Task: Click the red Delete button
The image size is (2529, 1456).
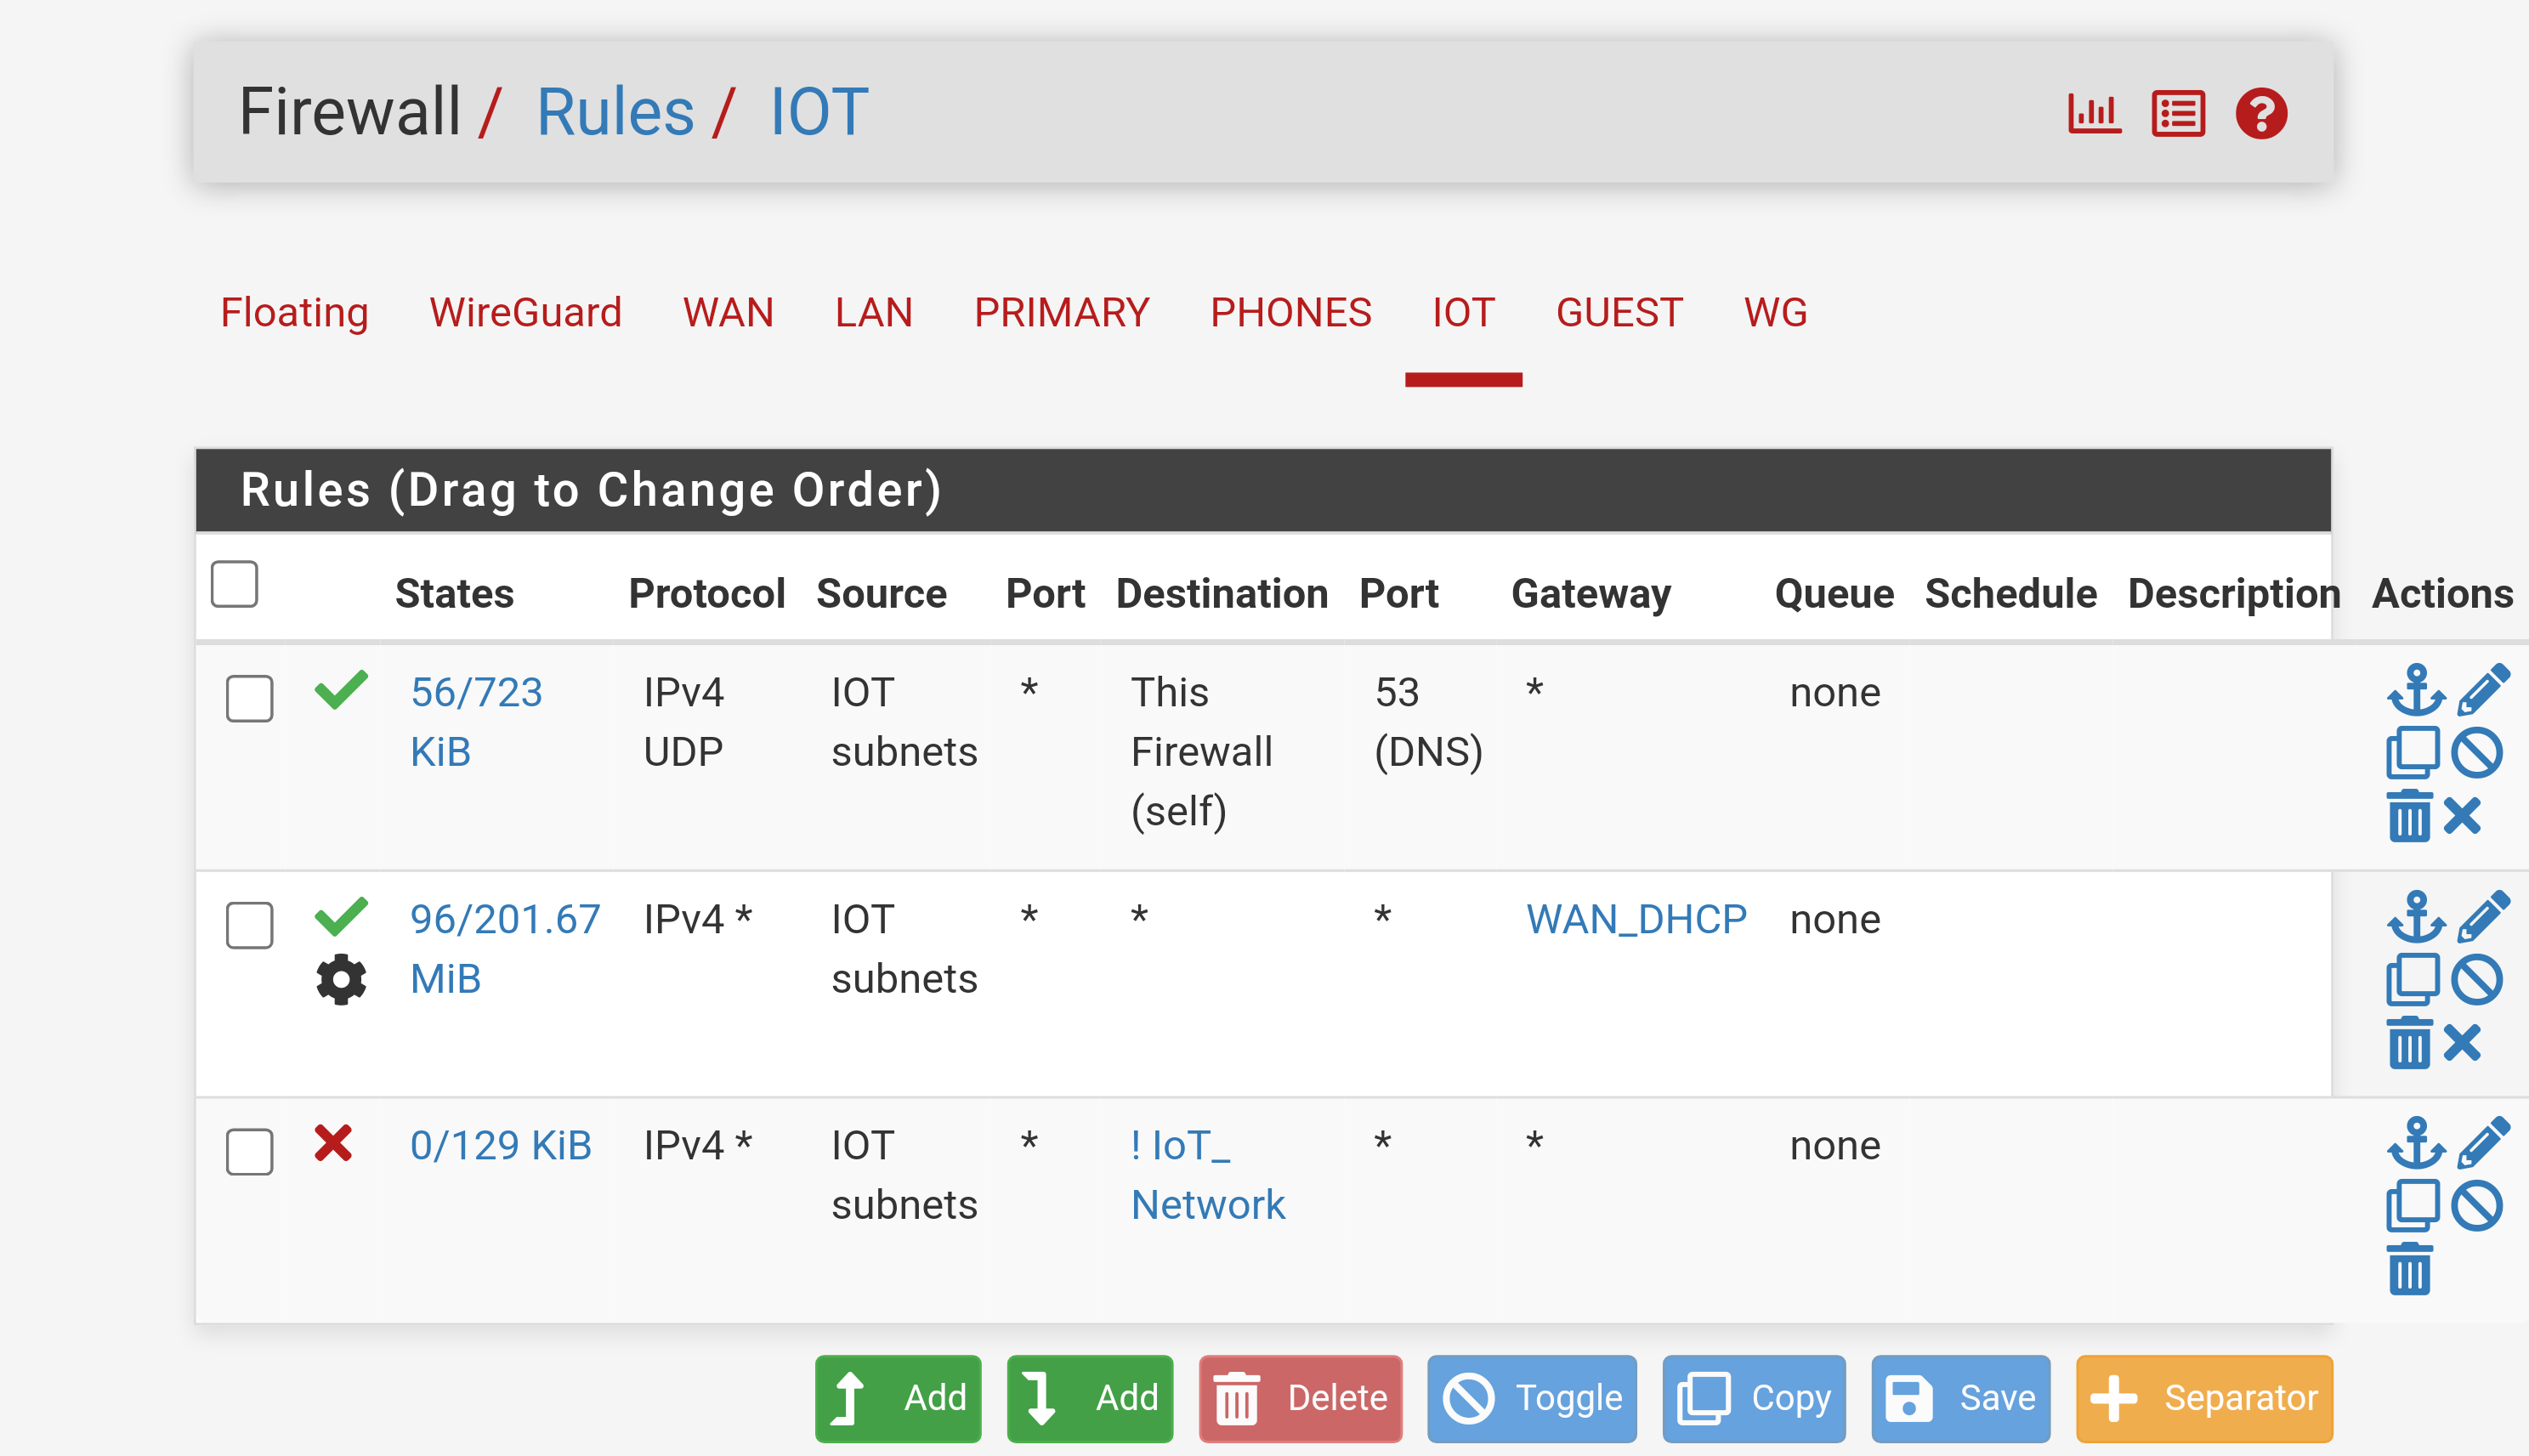Action: pos(1300,1398)
